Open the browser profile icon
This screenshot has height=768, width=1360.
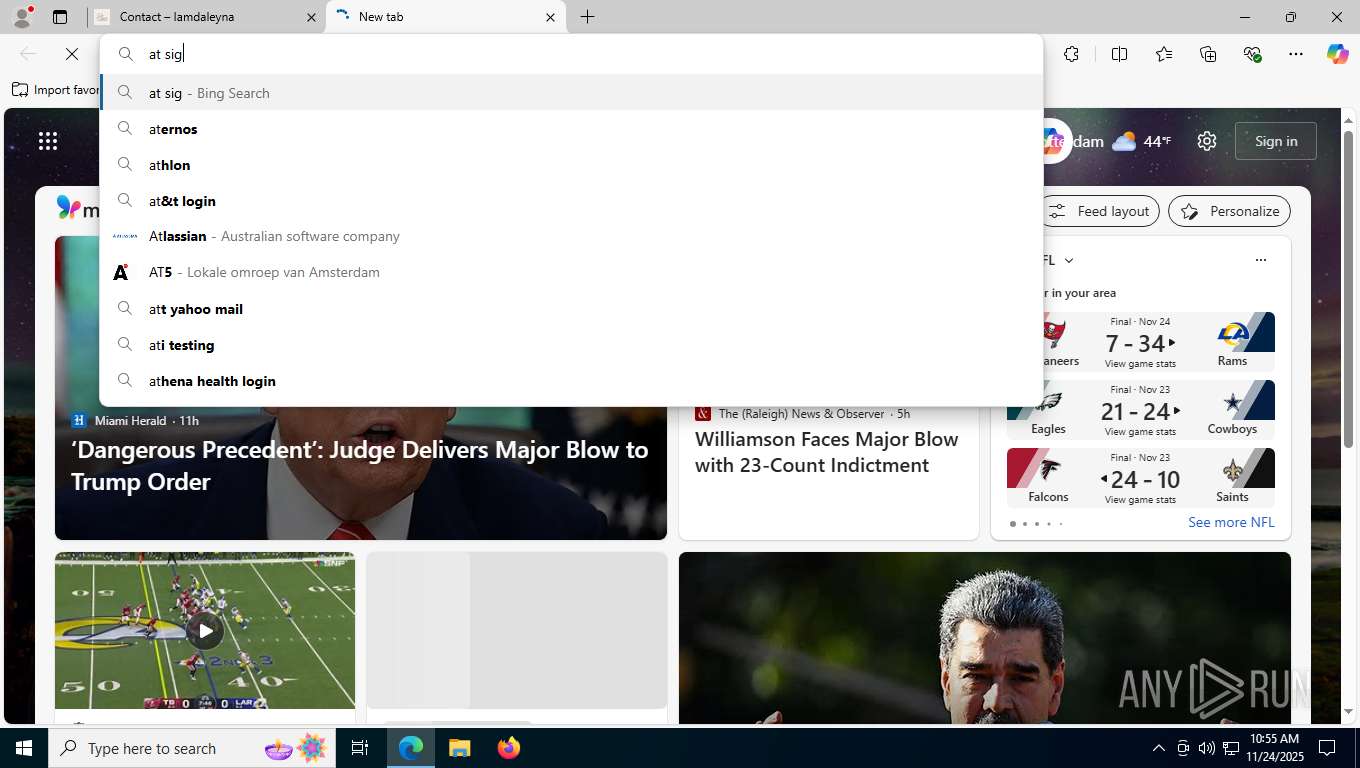coord(22,17)
